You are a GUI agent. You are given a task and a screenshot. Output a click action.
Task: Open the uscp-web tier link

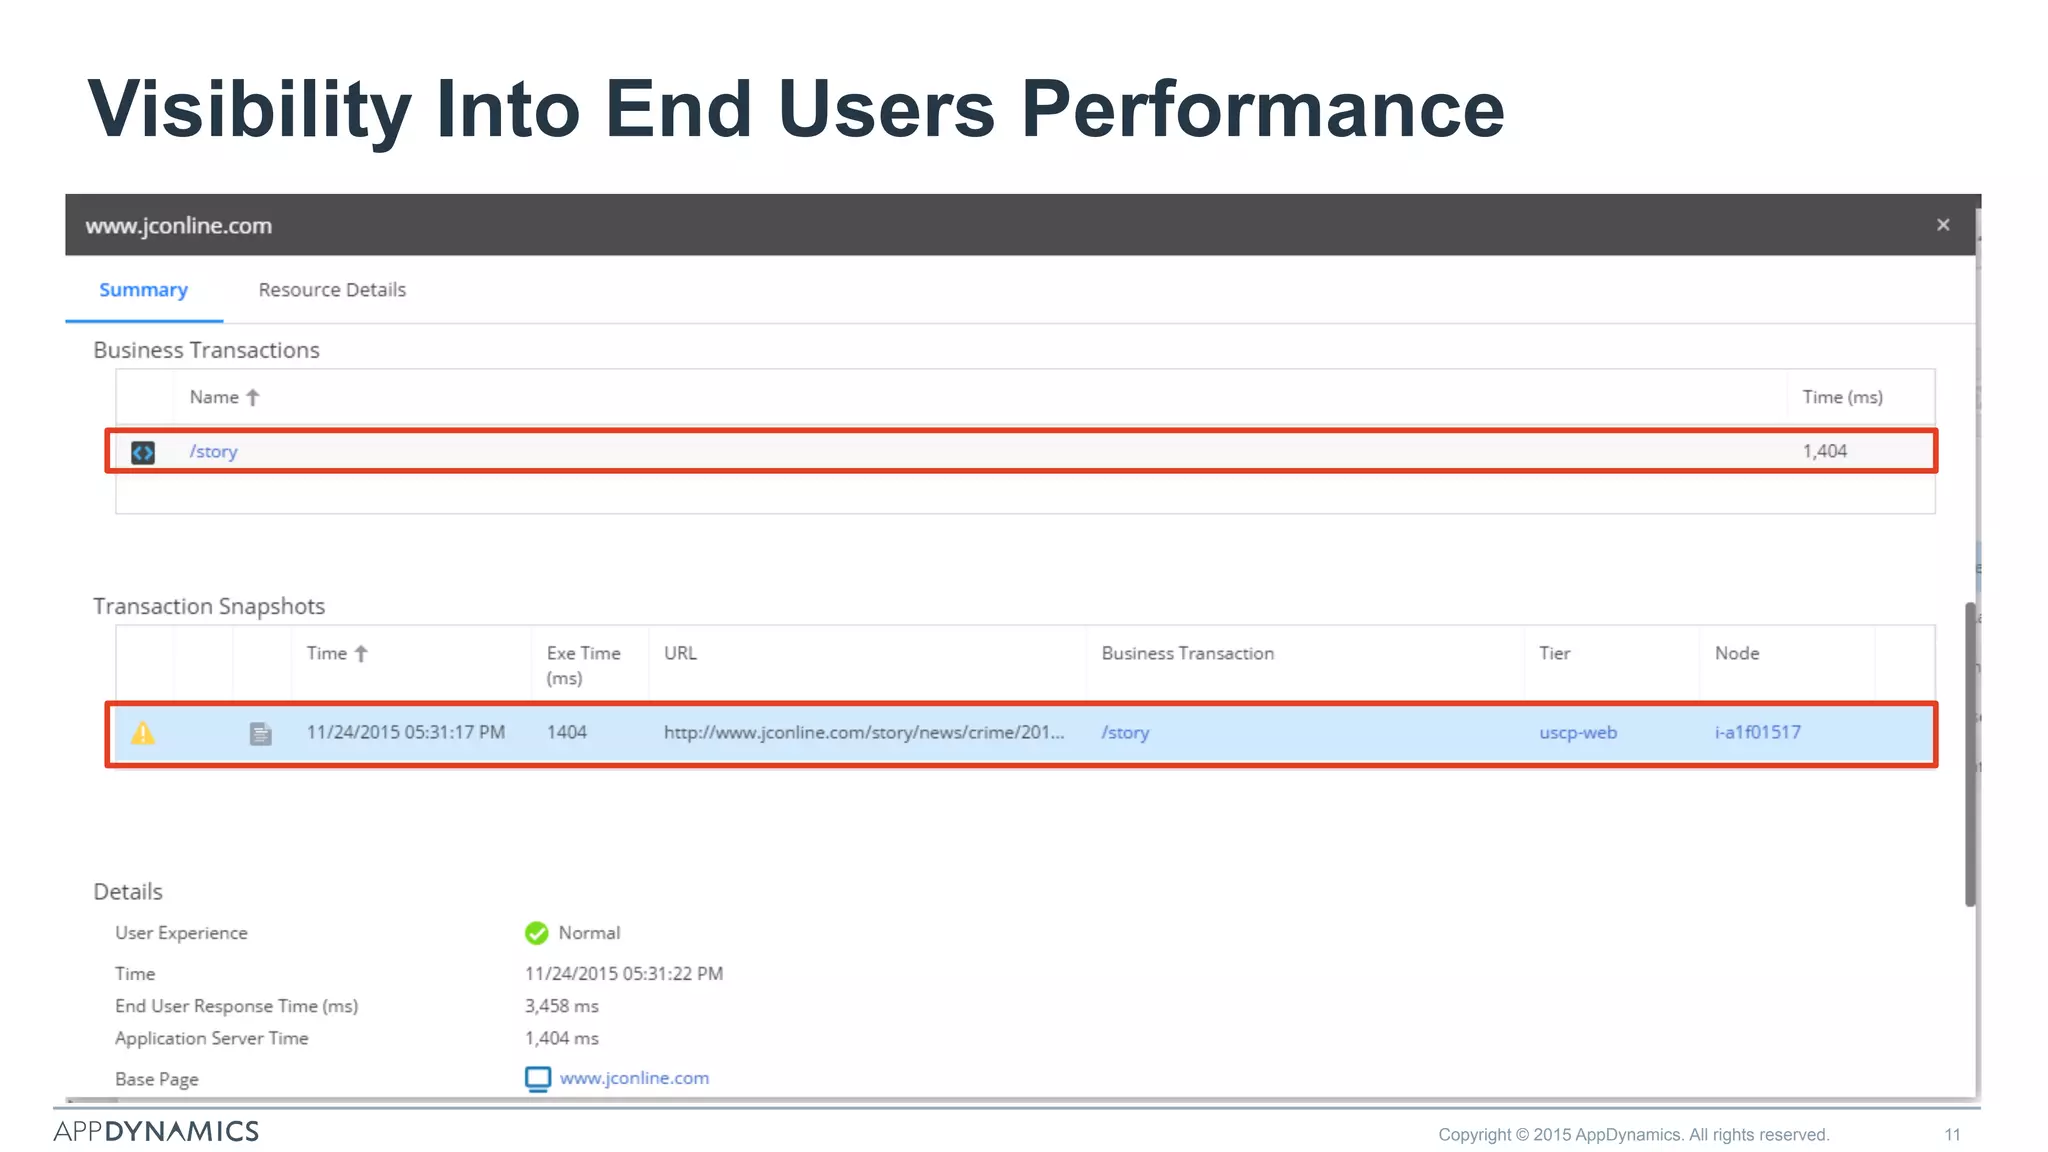click(x=1577, y=732)
